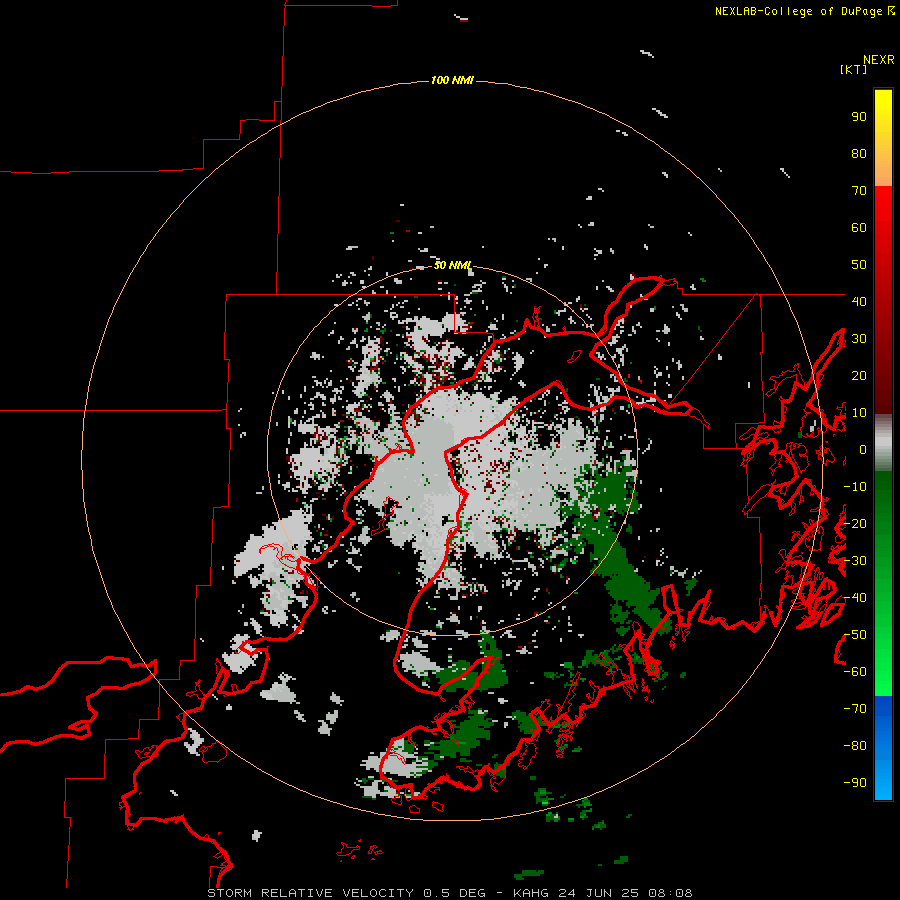Select the -60 value on velocity scale

855,672
